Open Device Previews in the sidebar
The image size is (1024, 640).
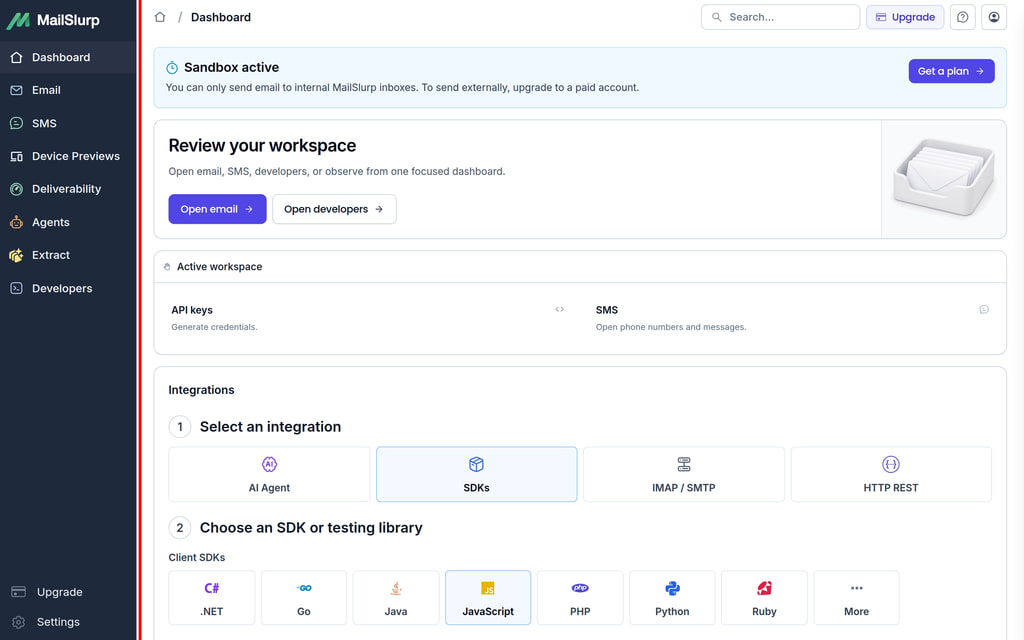[68, 156]
